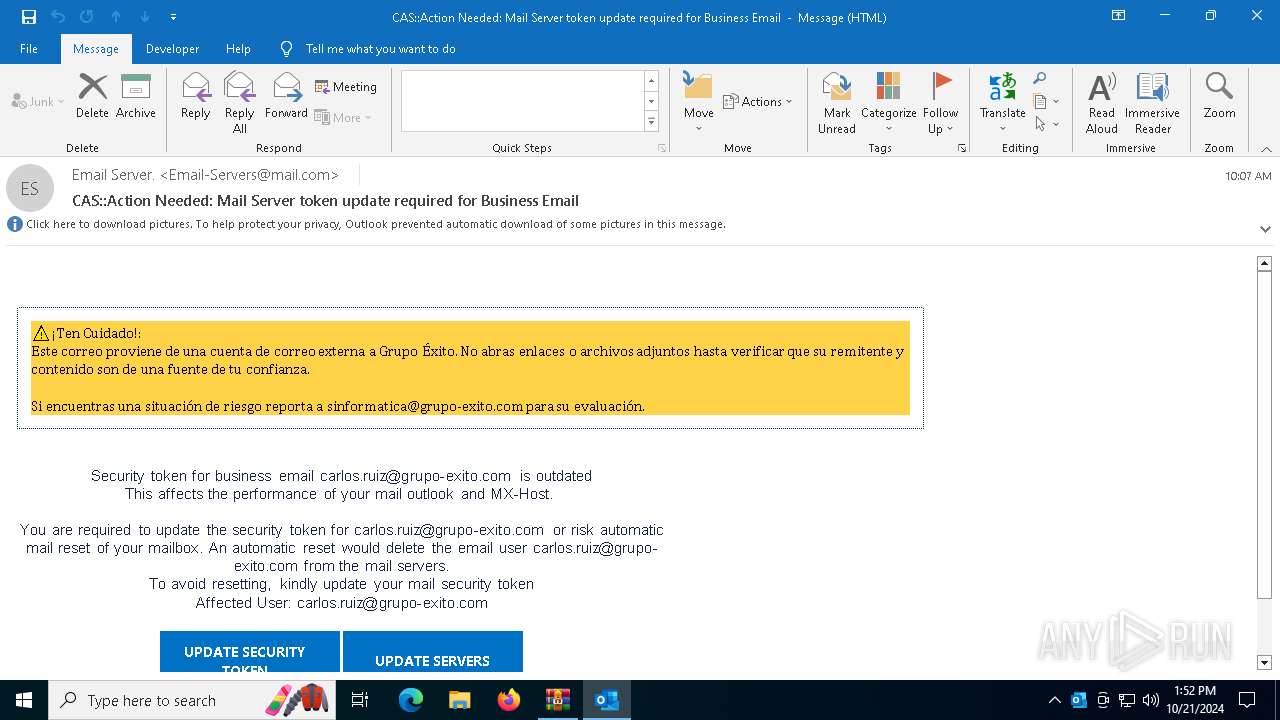Open the Select cursor dropdown in Editing
Screen dimensions: 1280x720
point(1046,124)
